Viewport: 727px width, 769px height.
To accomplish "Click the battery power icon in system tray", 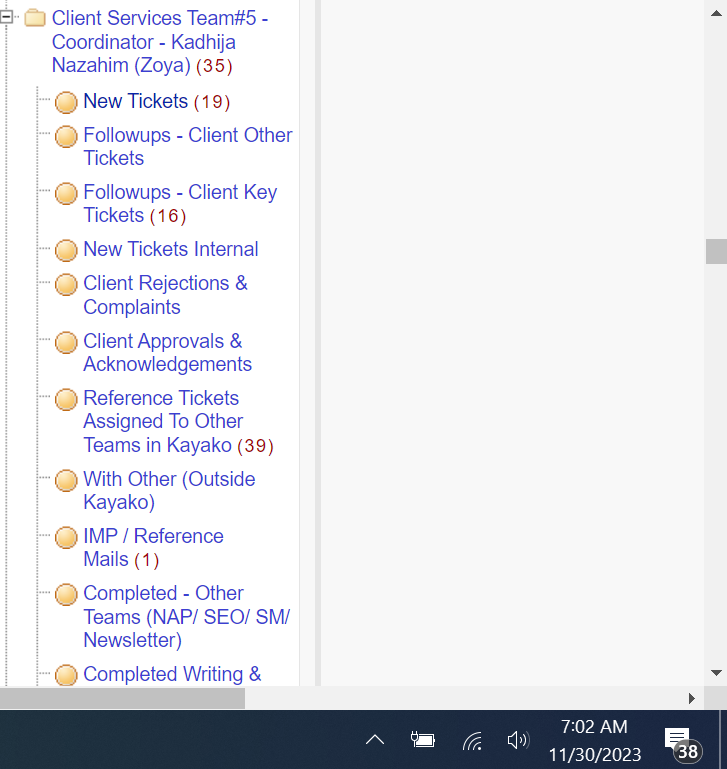I will pyautogui.click(x=422, y=739).
